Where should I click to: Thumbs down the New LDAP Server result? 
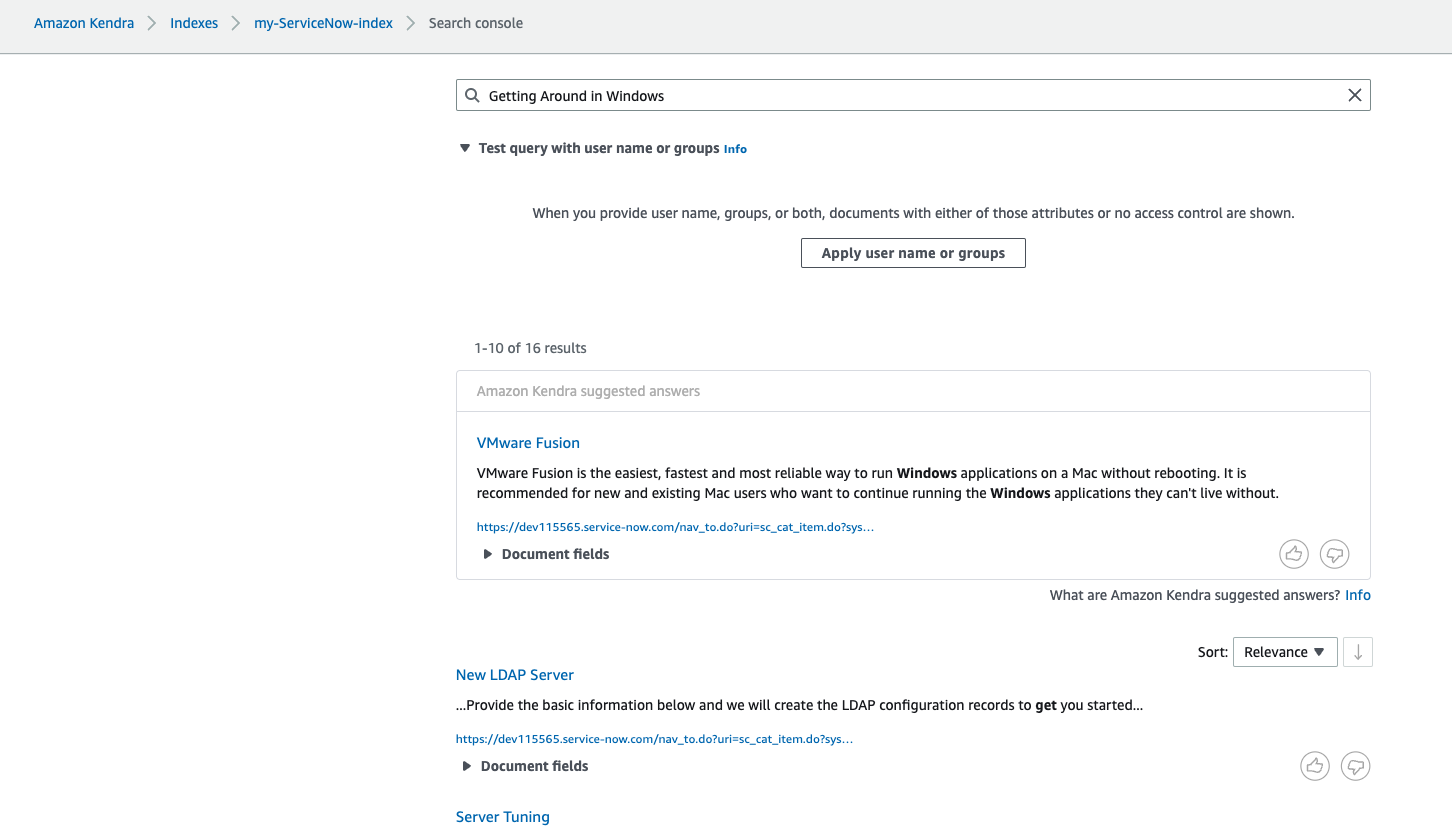tap(1356, 766)
